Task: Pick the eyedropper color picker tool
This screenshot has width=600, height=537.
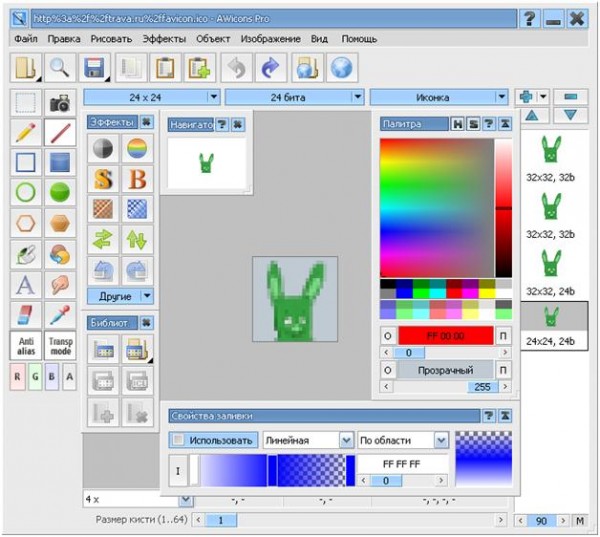Action: click(60, 315)
